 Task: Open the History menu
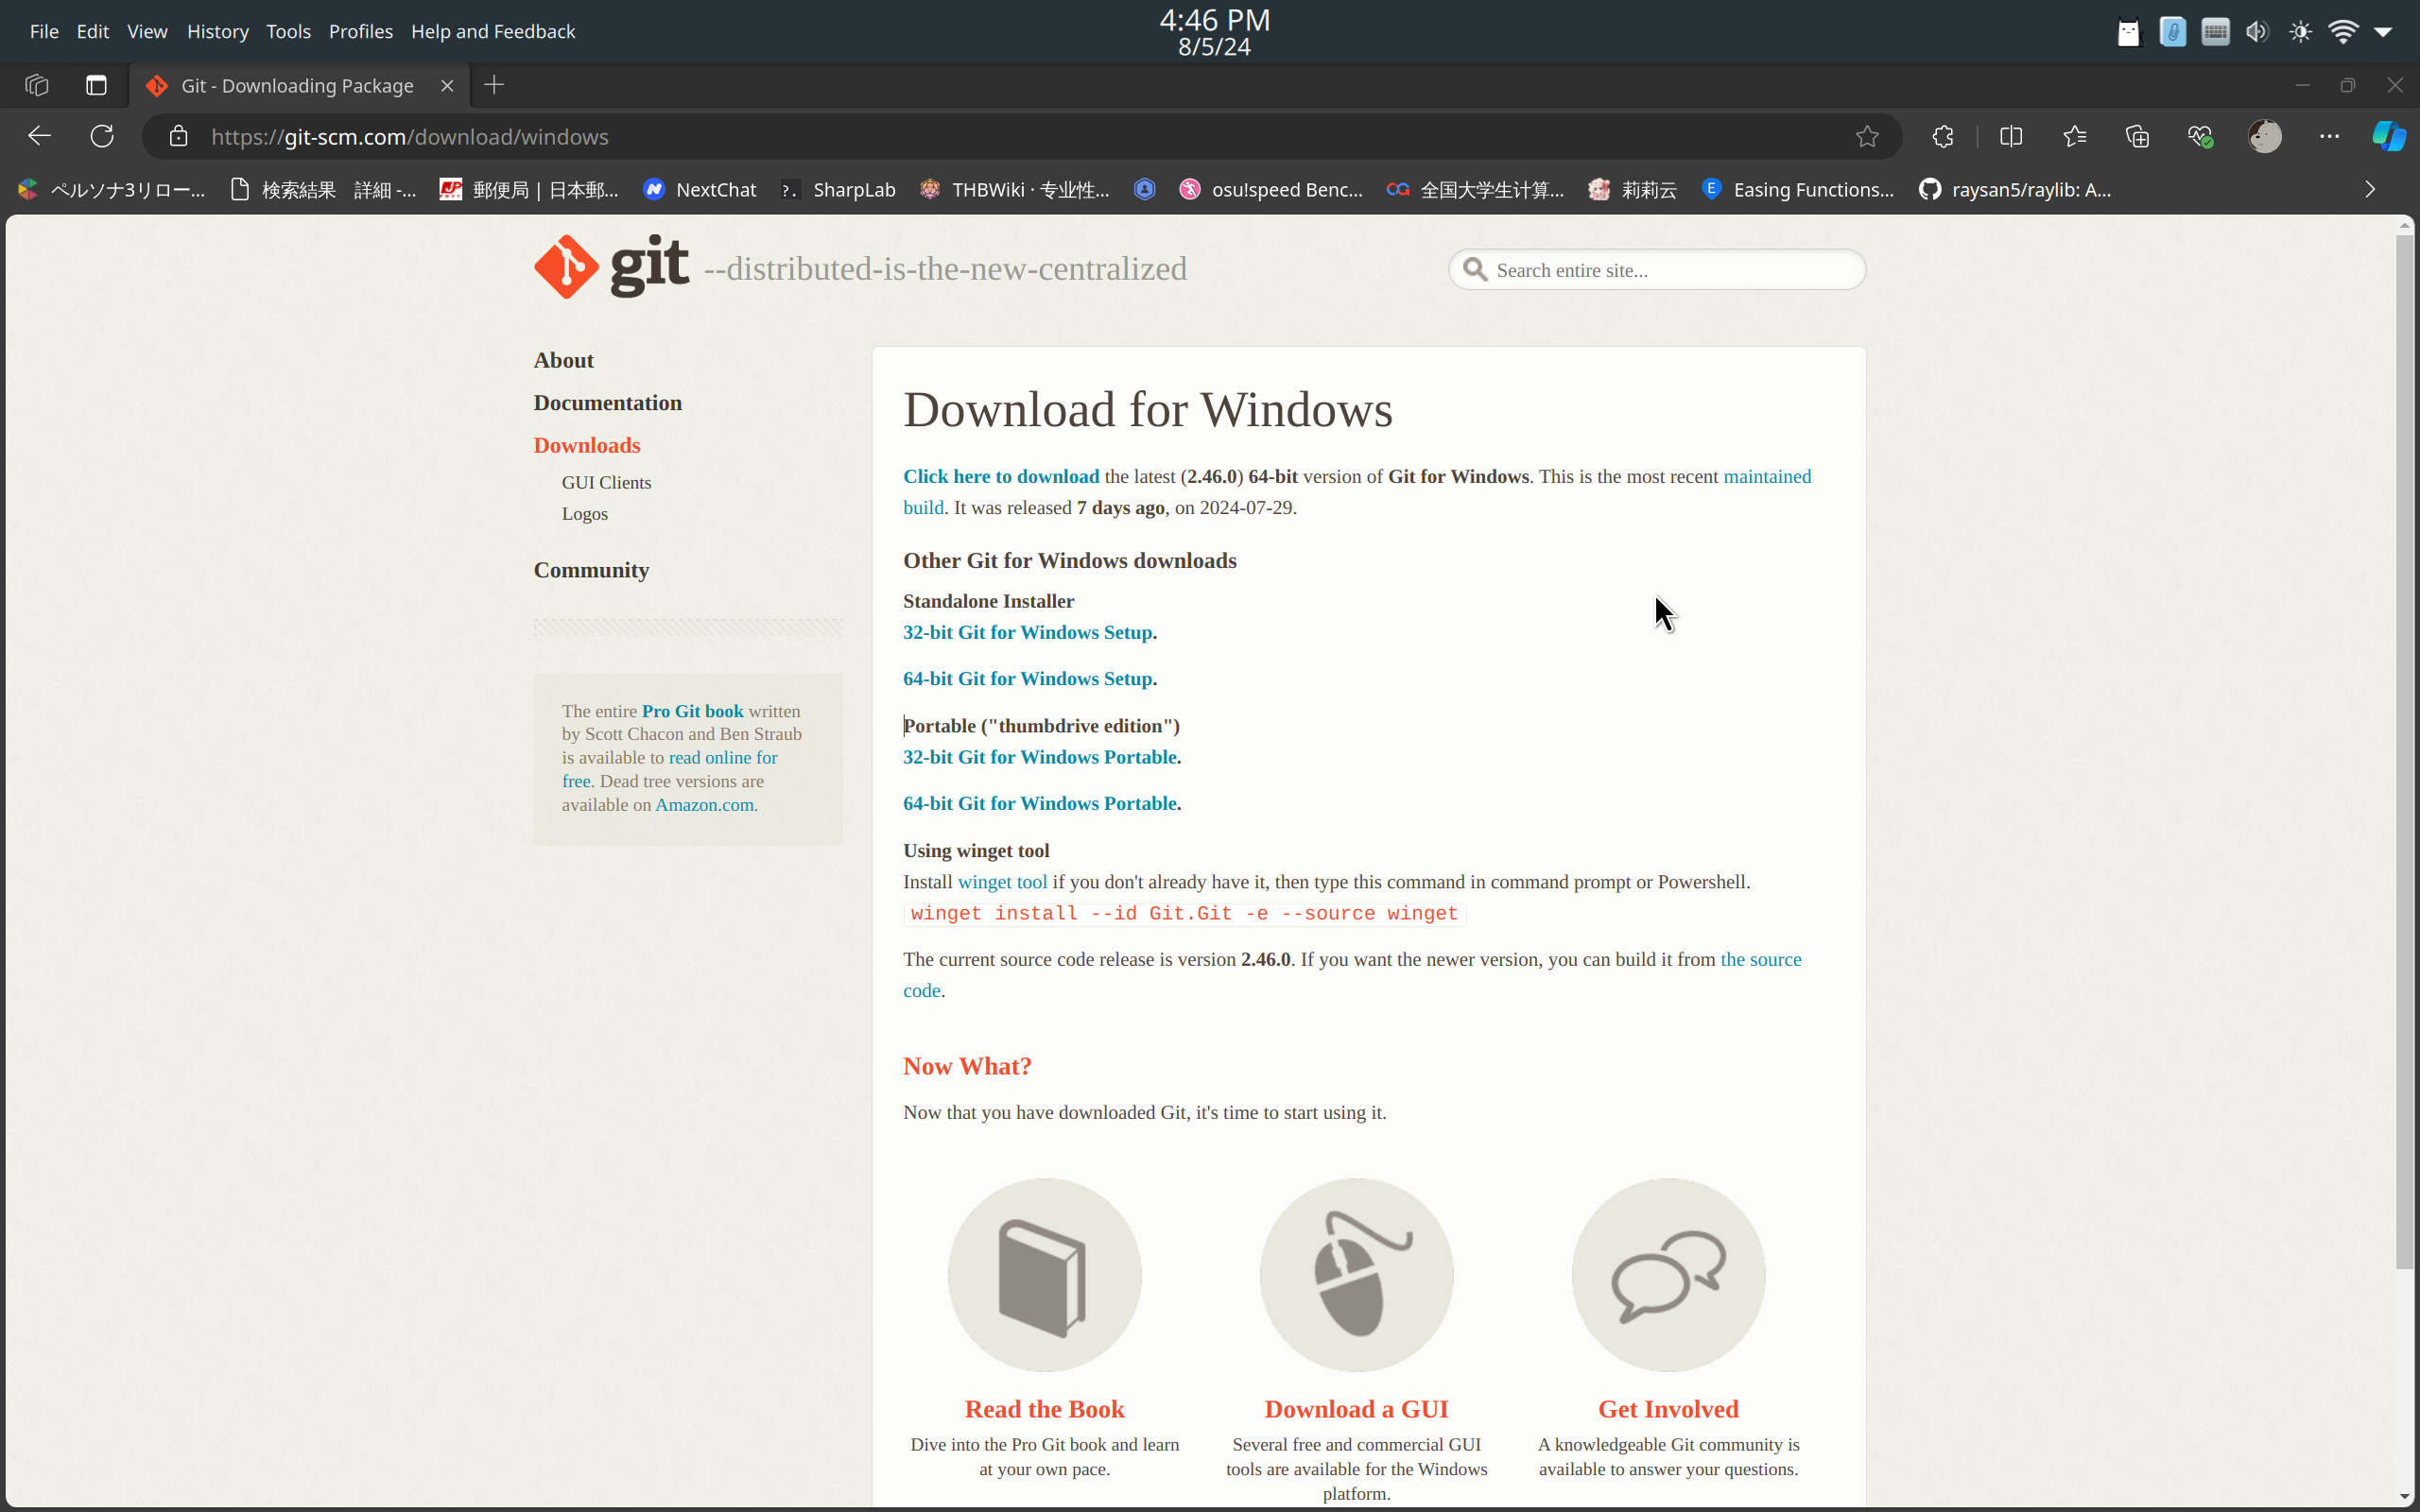pyautogui.click(x=218, y=31)
